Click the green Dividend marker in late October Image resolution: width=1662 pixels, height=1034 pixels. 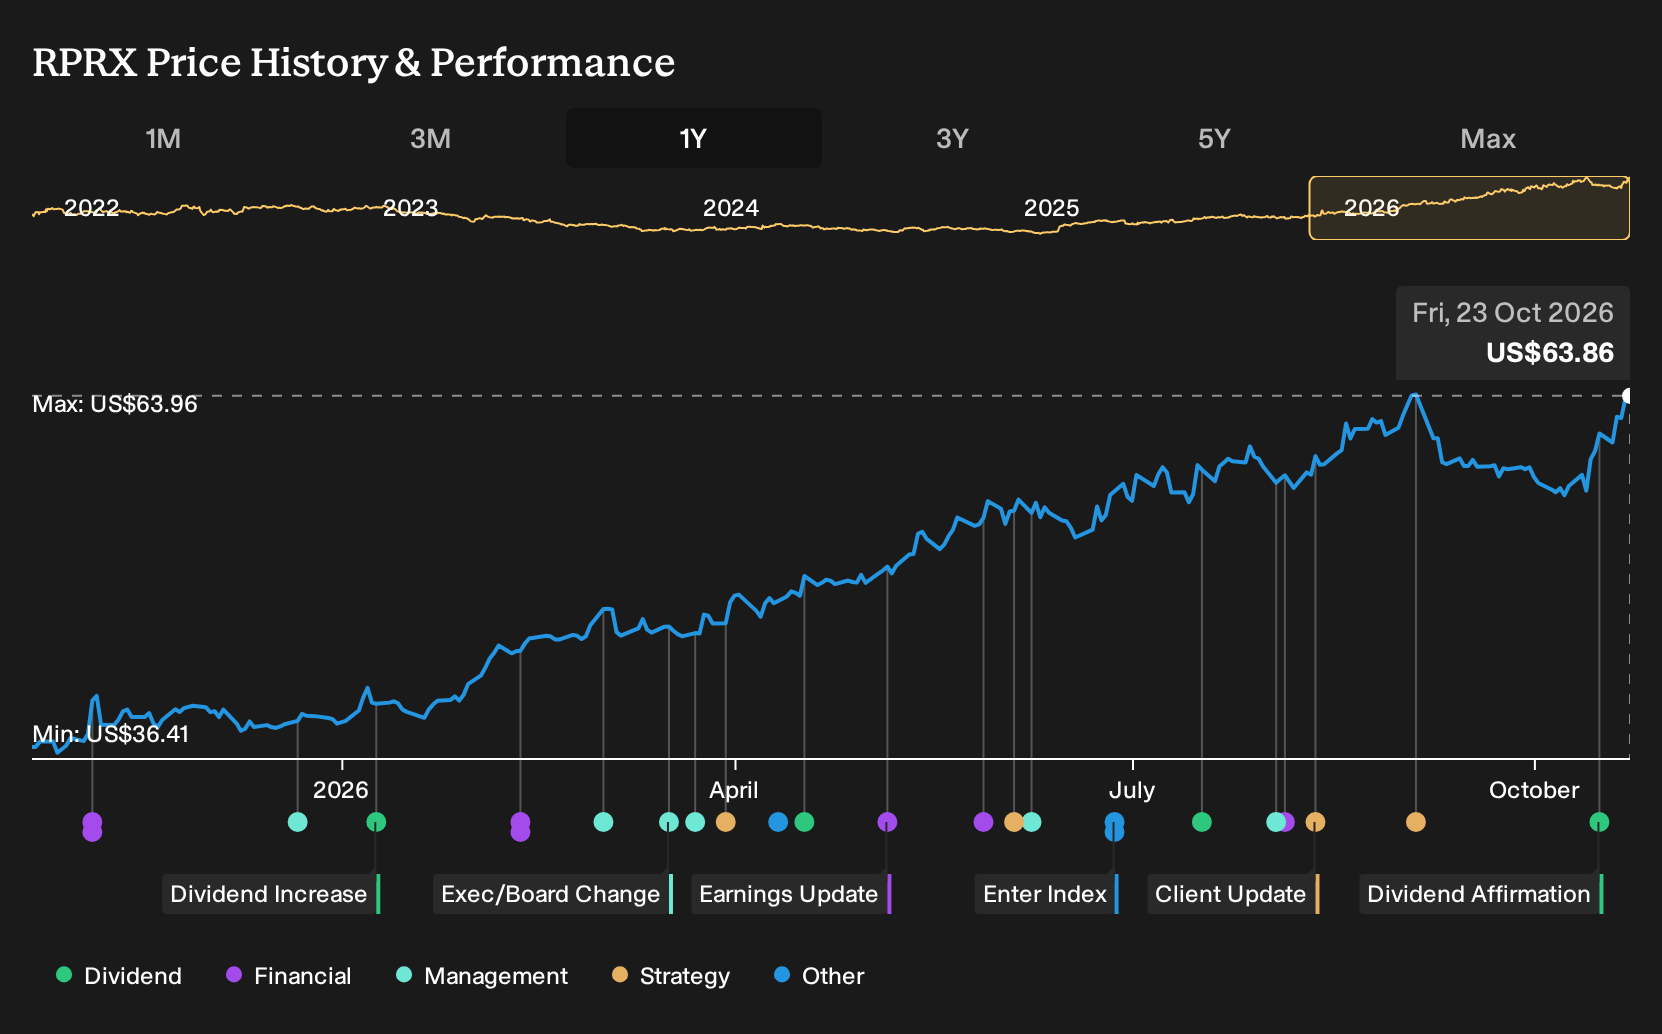coord(1599,822)
